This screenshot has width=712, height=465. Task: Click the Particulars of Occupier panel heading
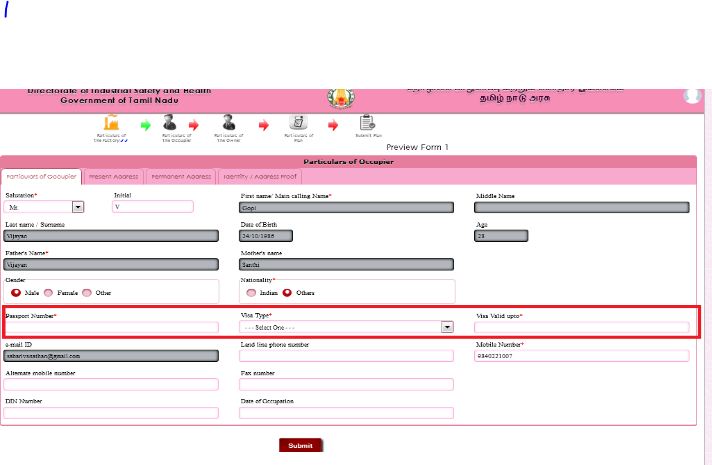pos(348,162)
